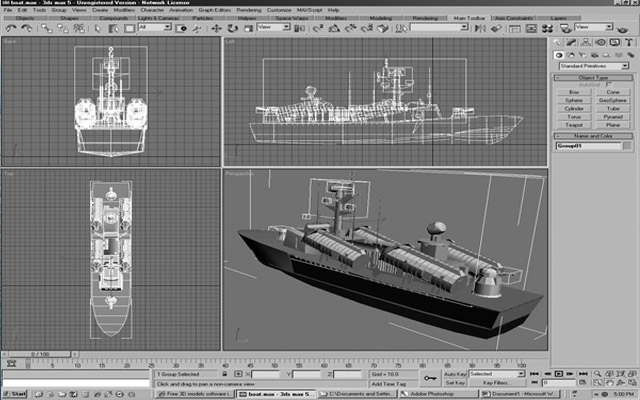
Task: Toggle the Auto Key animation mode
Action: [455, 373]
